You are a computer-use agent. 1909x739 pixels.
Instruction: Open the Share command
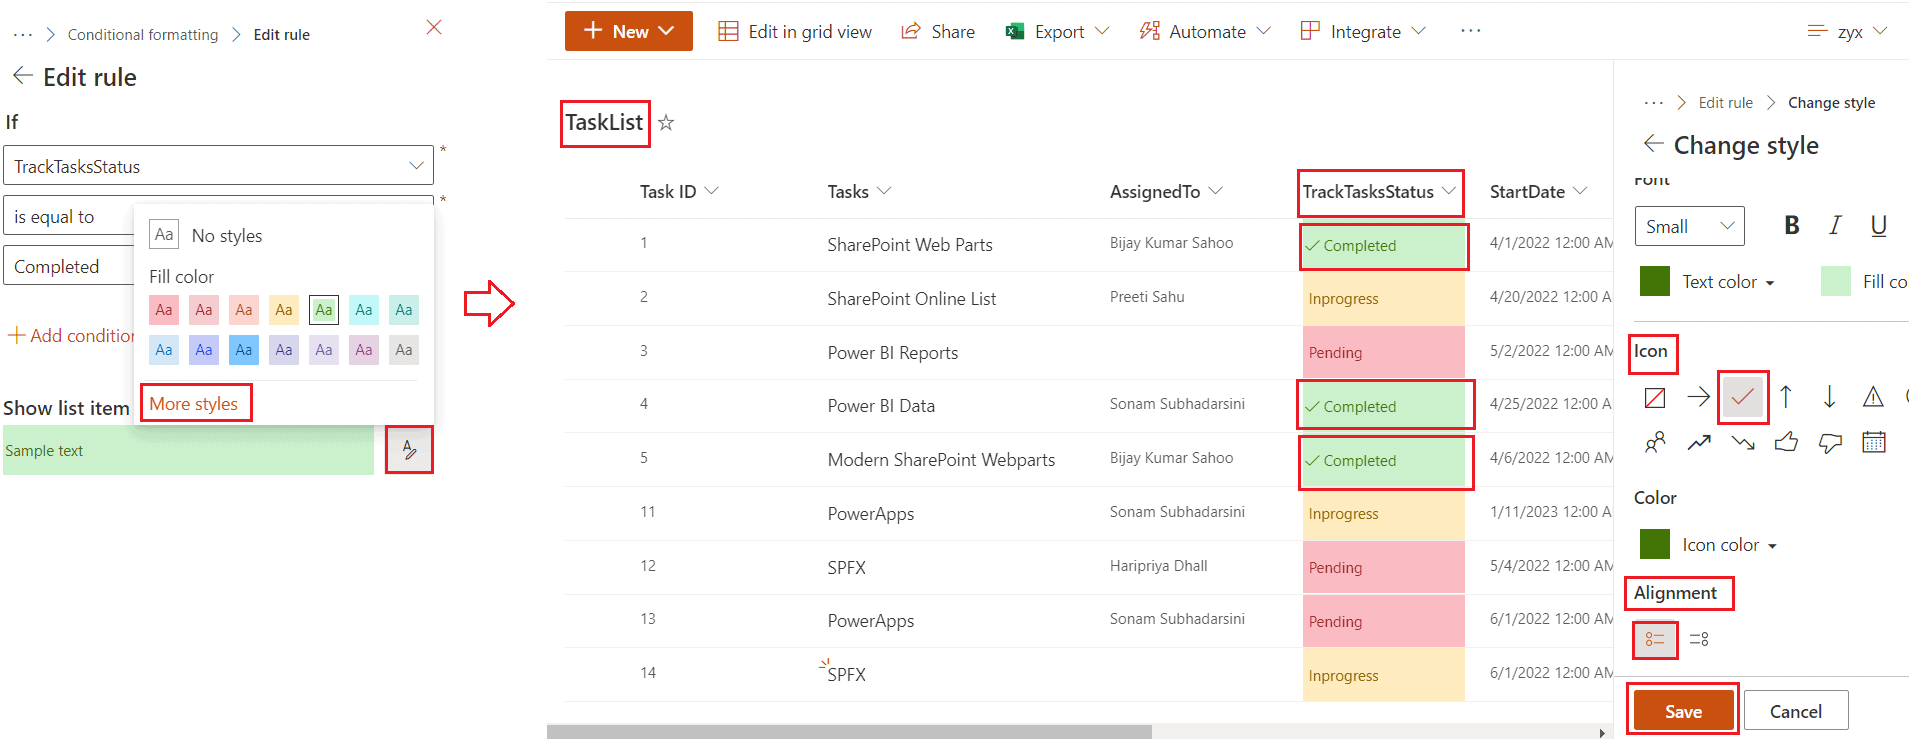click(938, 32)
